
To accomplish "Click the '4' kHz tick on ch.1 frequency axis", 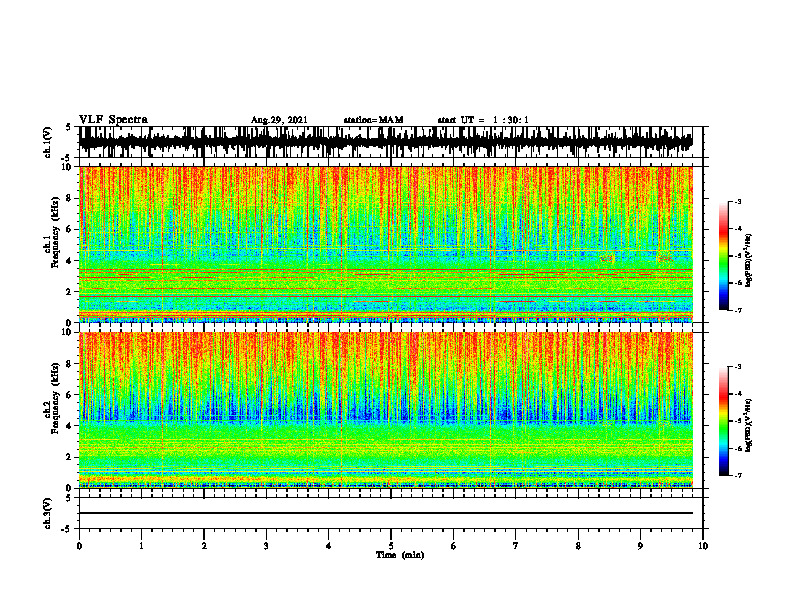I will (70, 261).
